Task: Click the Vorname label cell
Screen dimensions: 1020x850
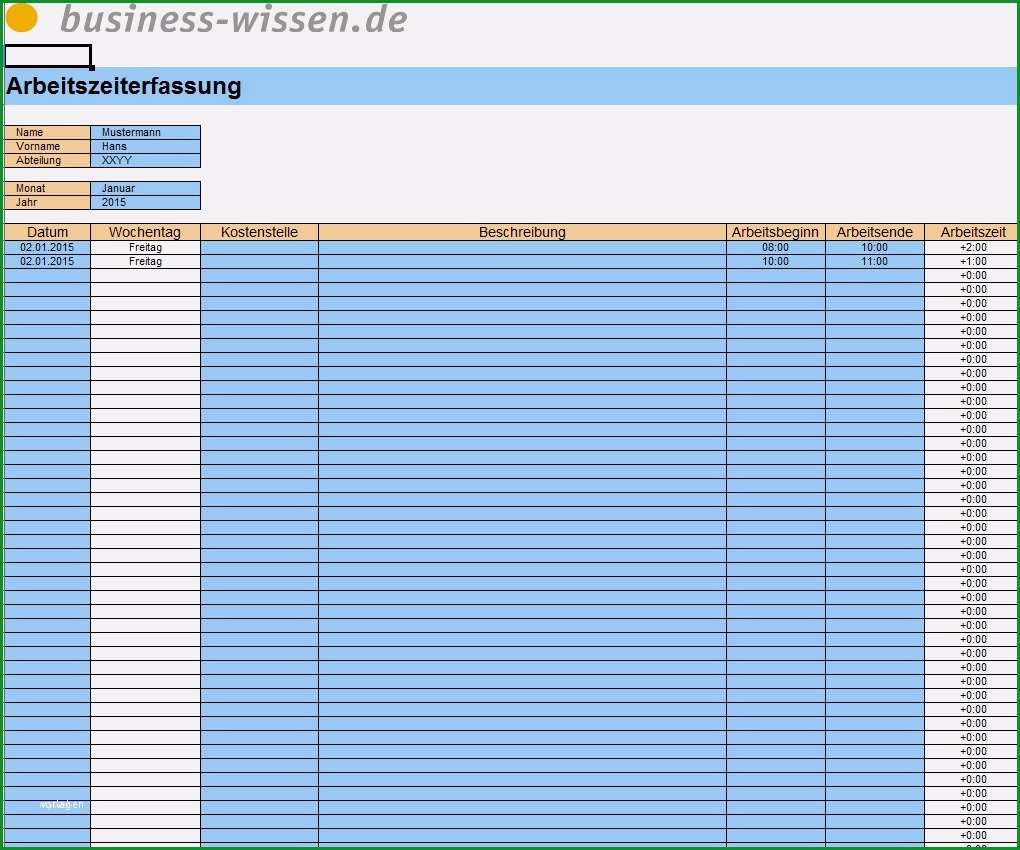Action: (47, 146)
